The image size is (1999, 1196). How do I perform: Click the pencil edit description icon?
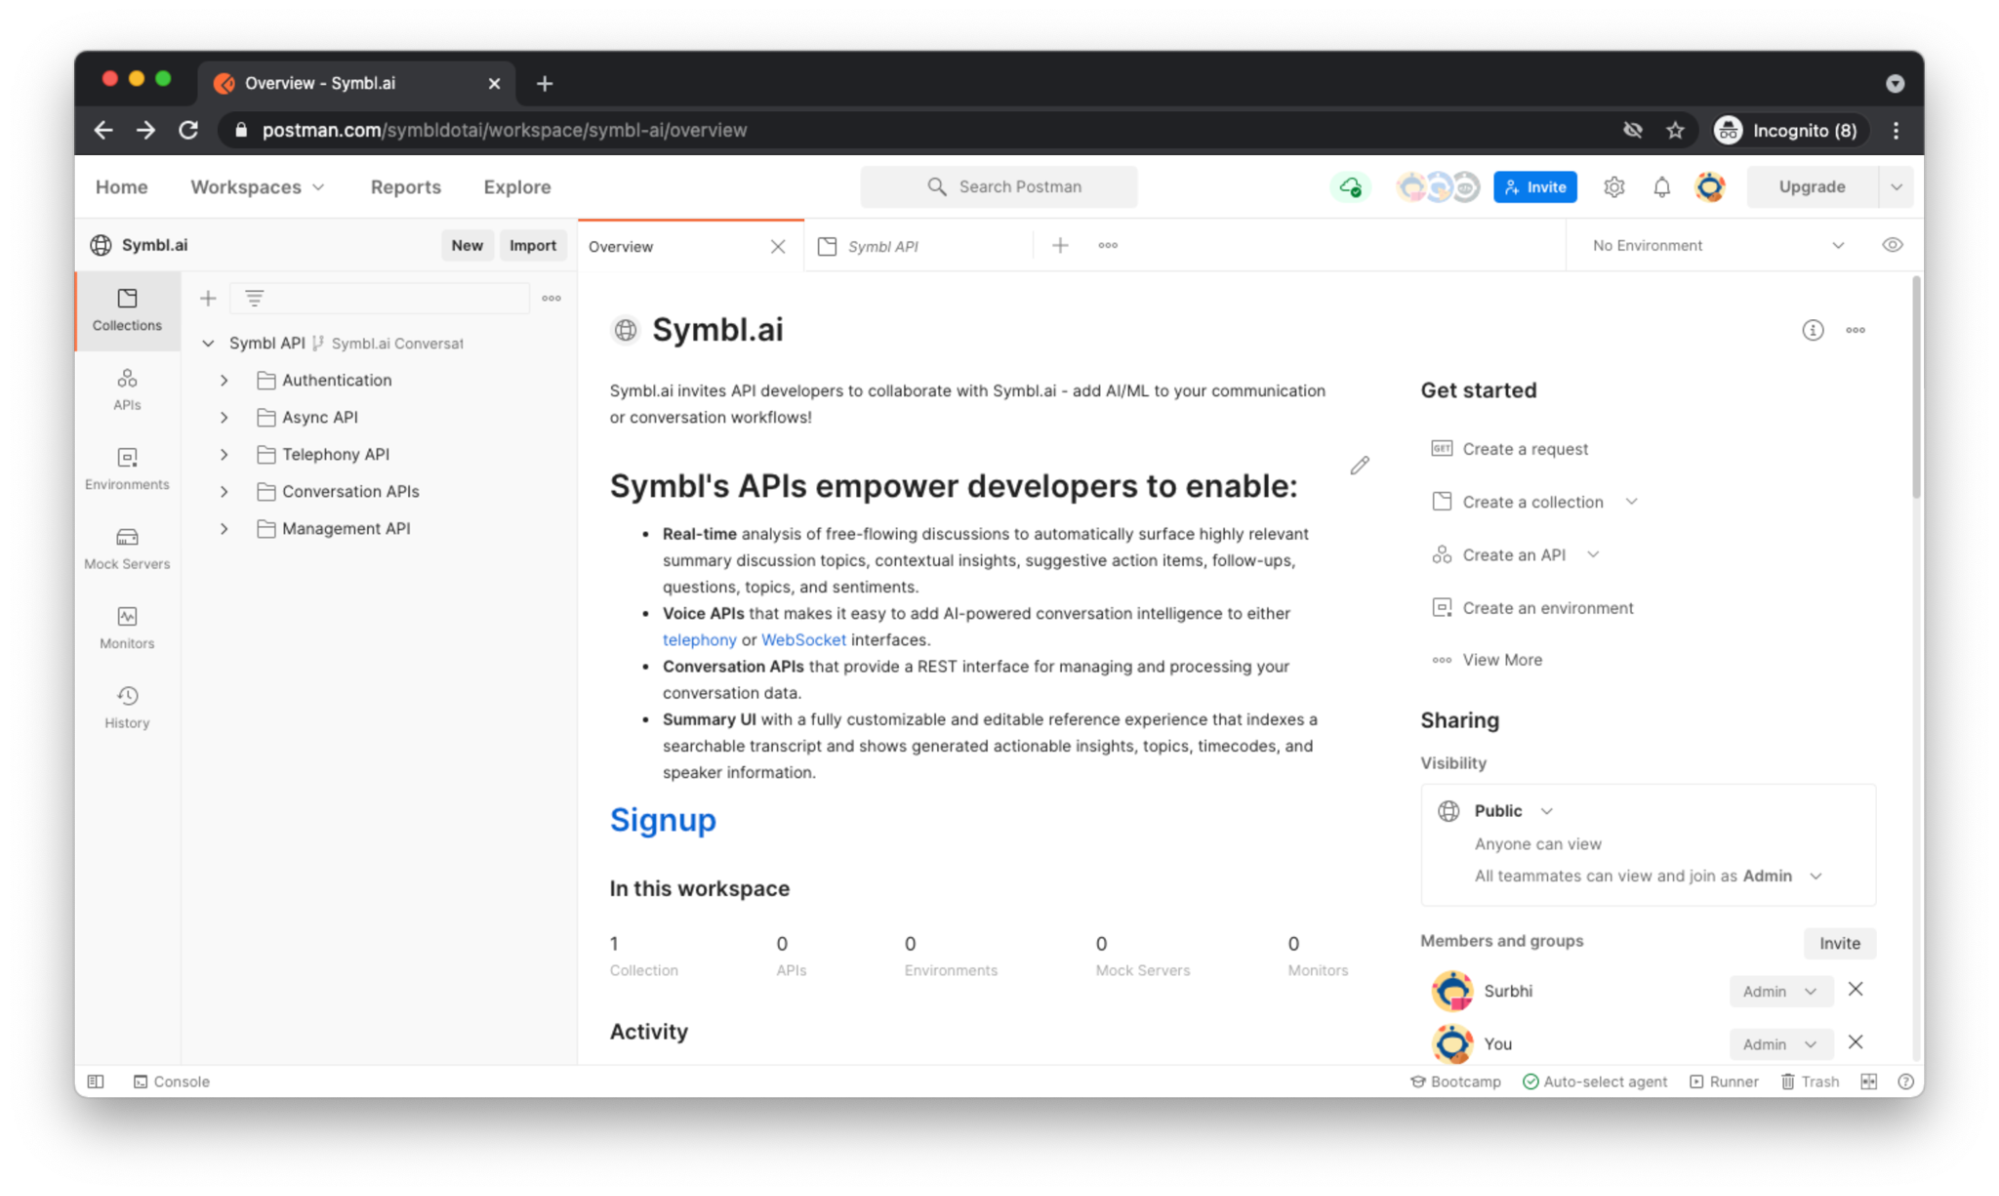pyautogui.click(x=1359, y=465)
